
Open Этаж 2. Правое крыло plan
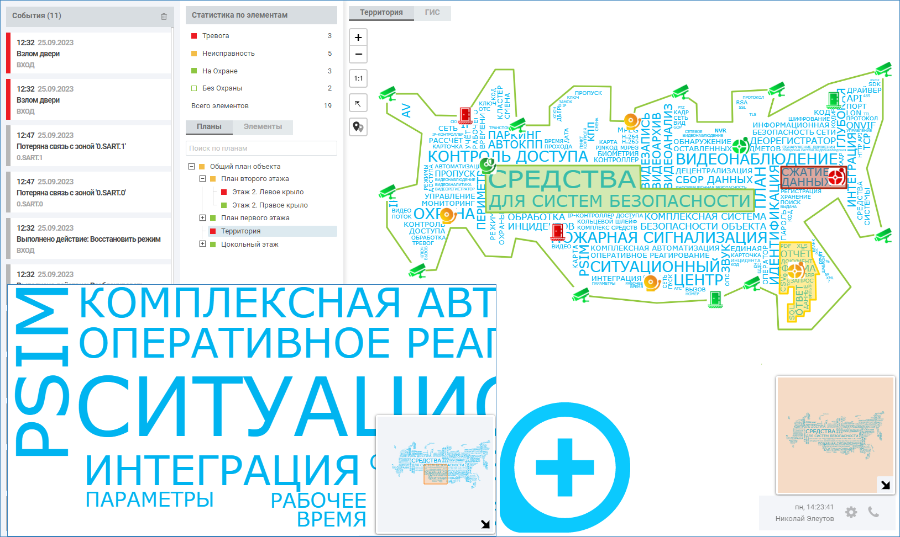(x=270, y=205)
